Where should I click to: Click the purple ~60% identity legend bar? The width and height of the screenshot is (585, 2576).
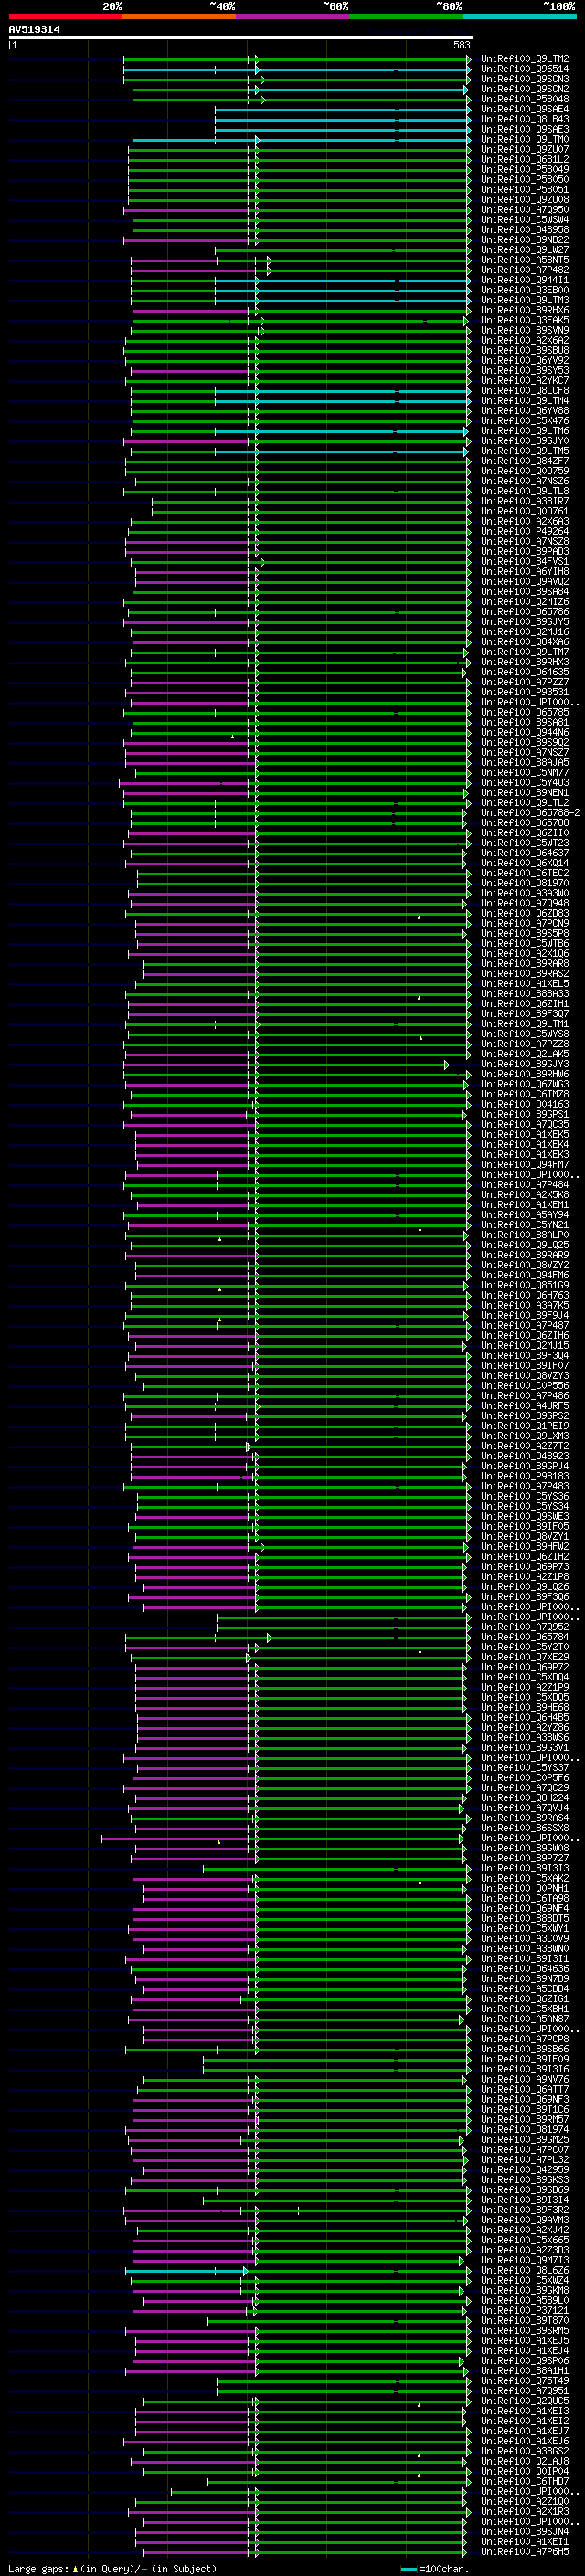pos(293,16)
